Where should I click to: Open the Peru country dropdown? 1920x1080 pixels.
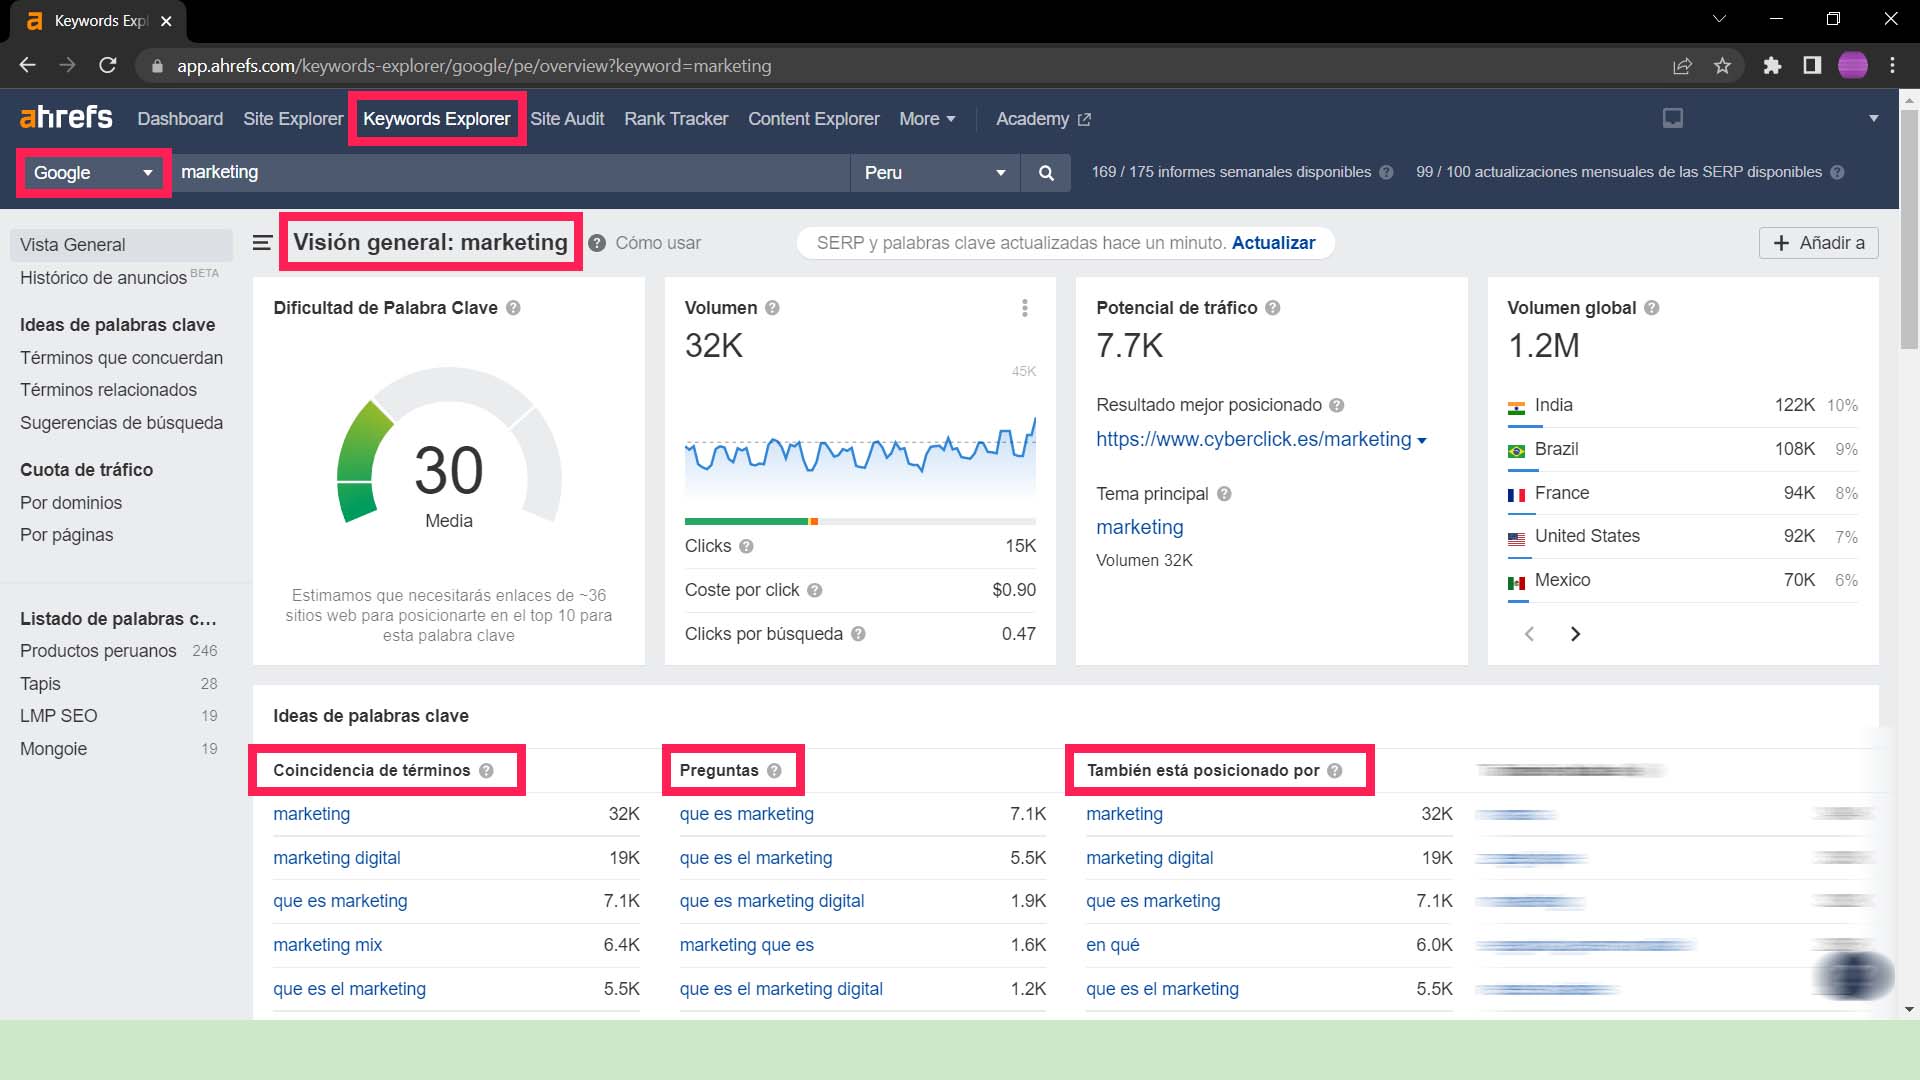[935, 173]
